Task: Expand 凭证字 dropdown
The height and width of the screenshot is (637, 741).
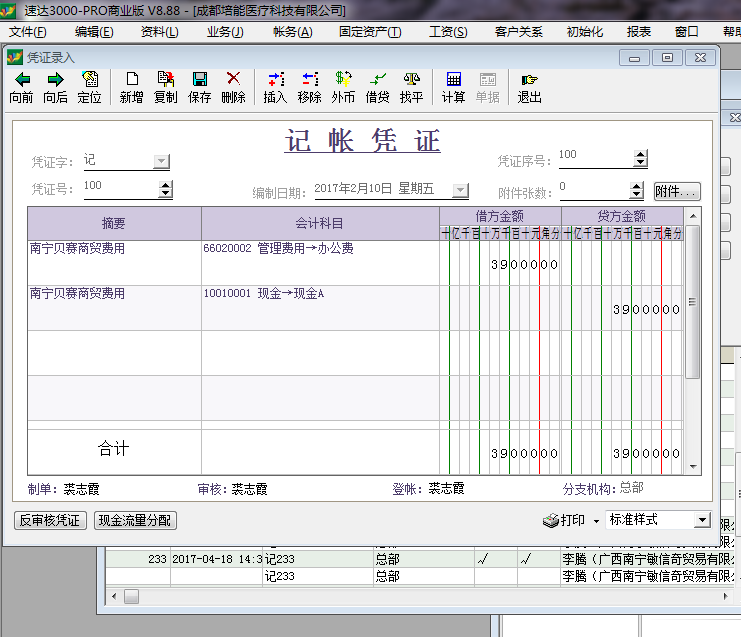Action: (161, 161)
